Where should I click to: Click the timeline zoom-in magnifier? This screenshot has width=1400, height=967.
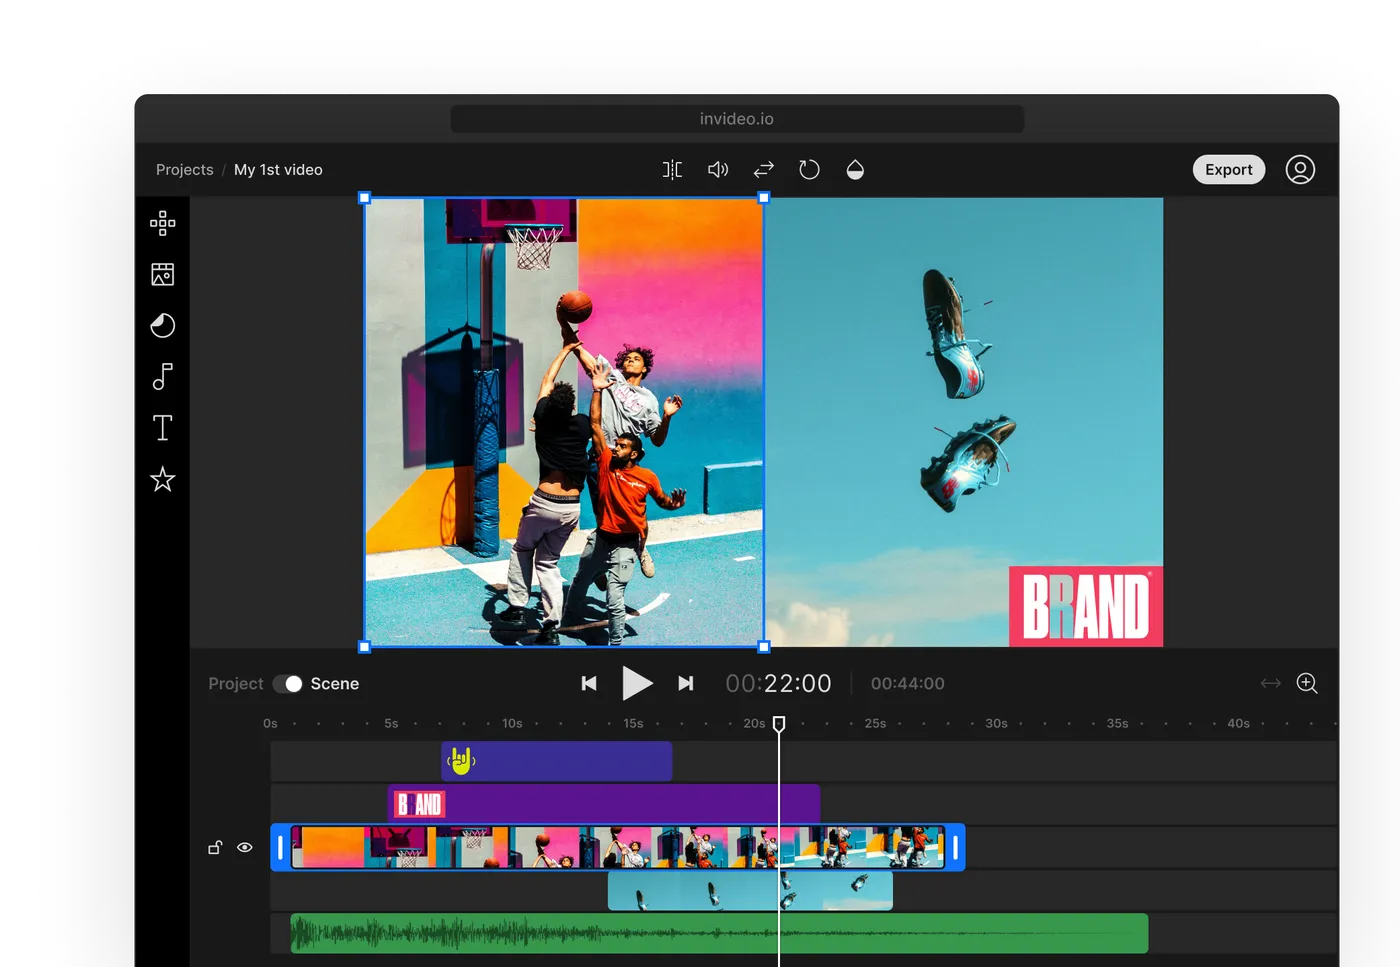point(1307,684)
